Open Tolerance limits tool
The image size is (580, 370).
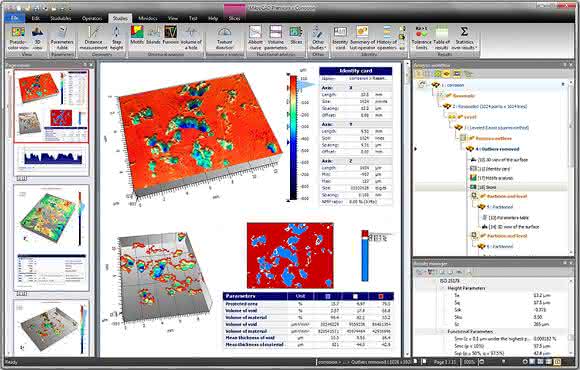click(x=421, y=38)
